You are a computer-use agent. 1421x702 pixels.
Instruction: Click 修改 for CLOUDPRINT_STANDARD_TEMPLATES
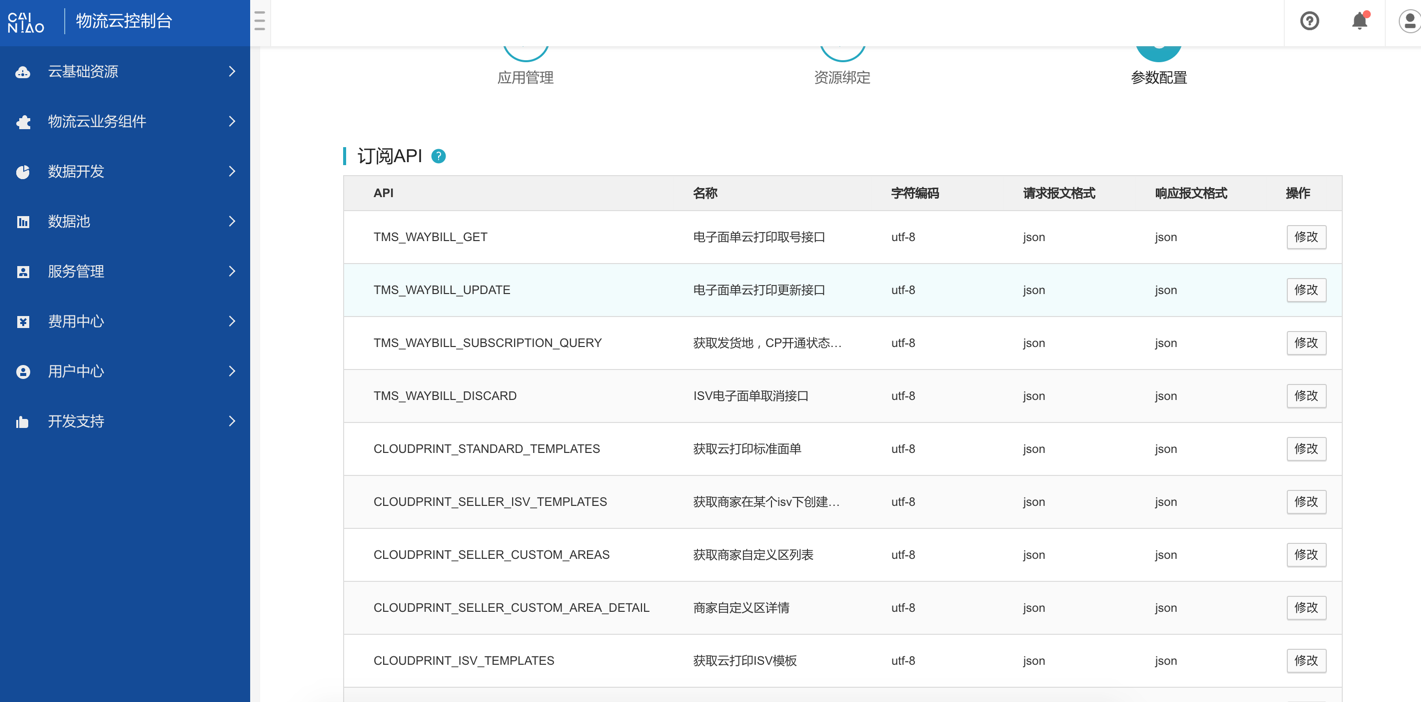(x=1306, y=449)
